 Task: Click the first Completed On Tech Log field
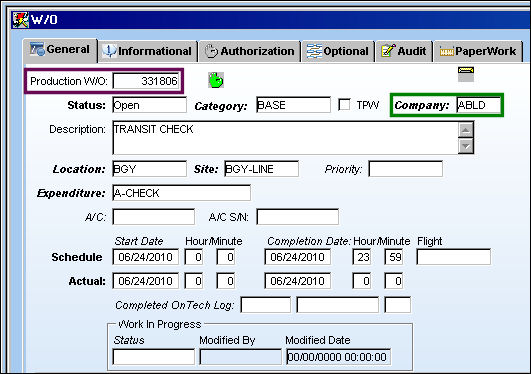(266, 305)
